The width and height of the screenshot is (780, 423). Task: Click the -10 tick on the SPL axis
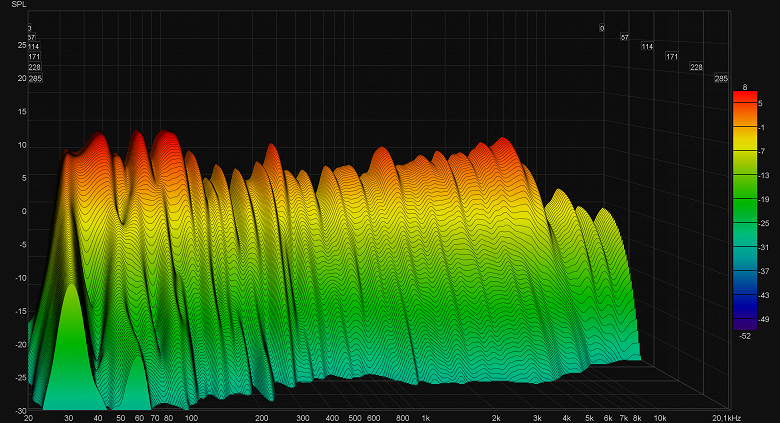tap(21, 278)
